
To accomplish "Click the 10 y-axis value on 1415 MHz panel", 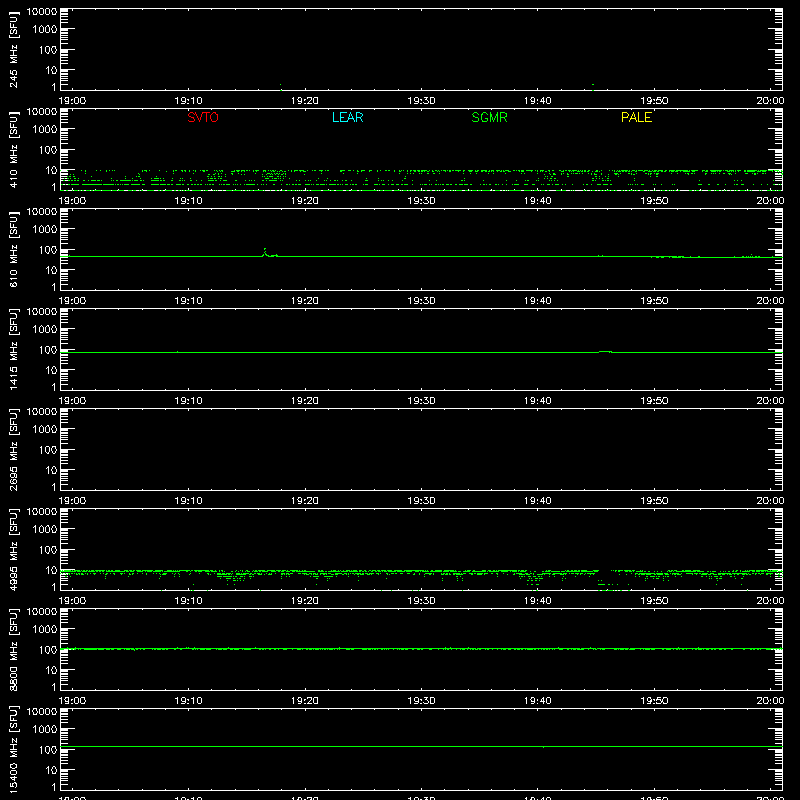I will pos(51,370).
